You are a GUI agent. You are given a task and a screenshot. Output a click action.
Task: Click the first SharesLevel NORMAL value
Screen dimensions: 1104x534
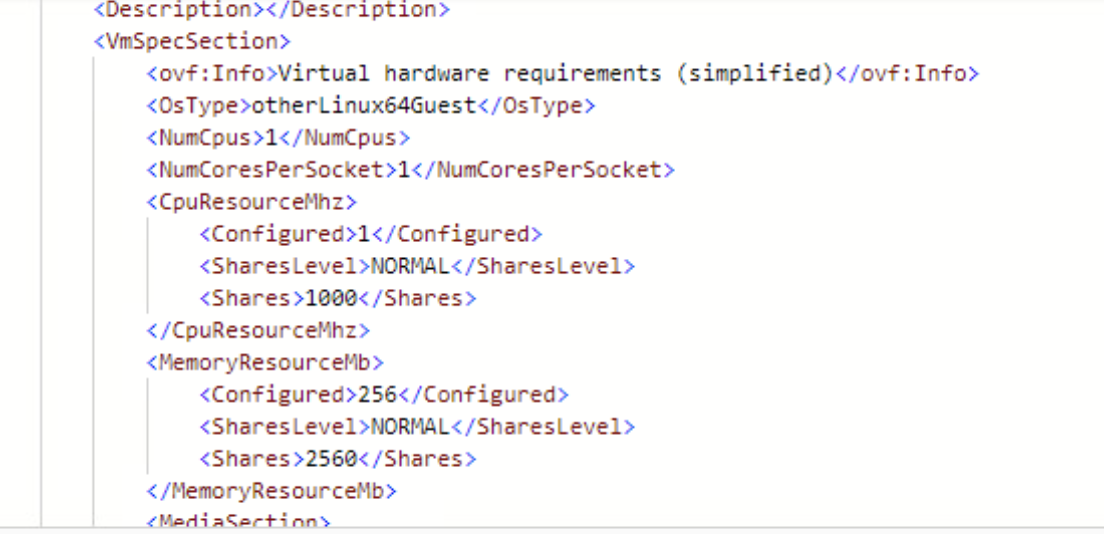pyautogui.click(x=410, y=266)
